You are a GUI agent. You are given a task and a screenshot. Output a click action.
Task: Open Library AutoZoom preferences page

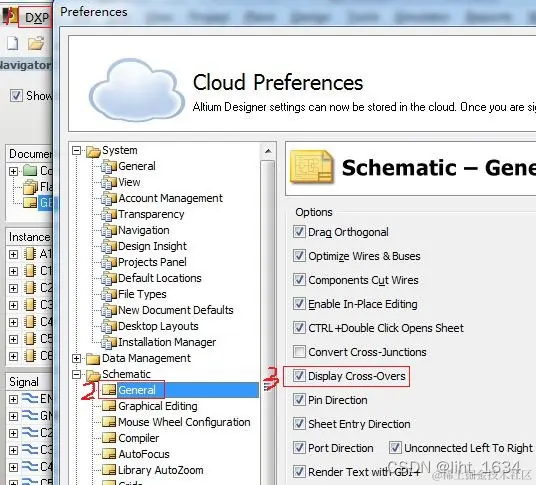pos(161,470)
